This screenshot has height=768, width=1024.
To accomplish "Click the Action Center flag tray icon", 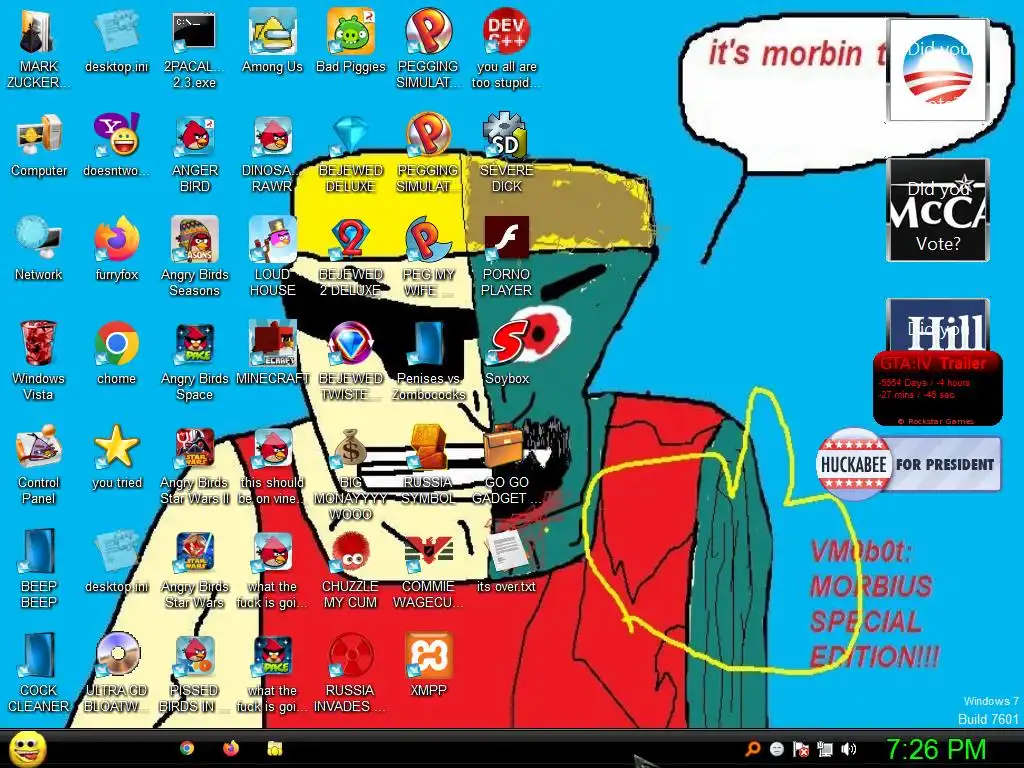I will (801, 749).
